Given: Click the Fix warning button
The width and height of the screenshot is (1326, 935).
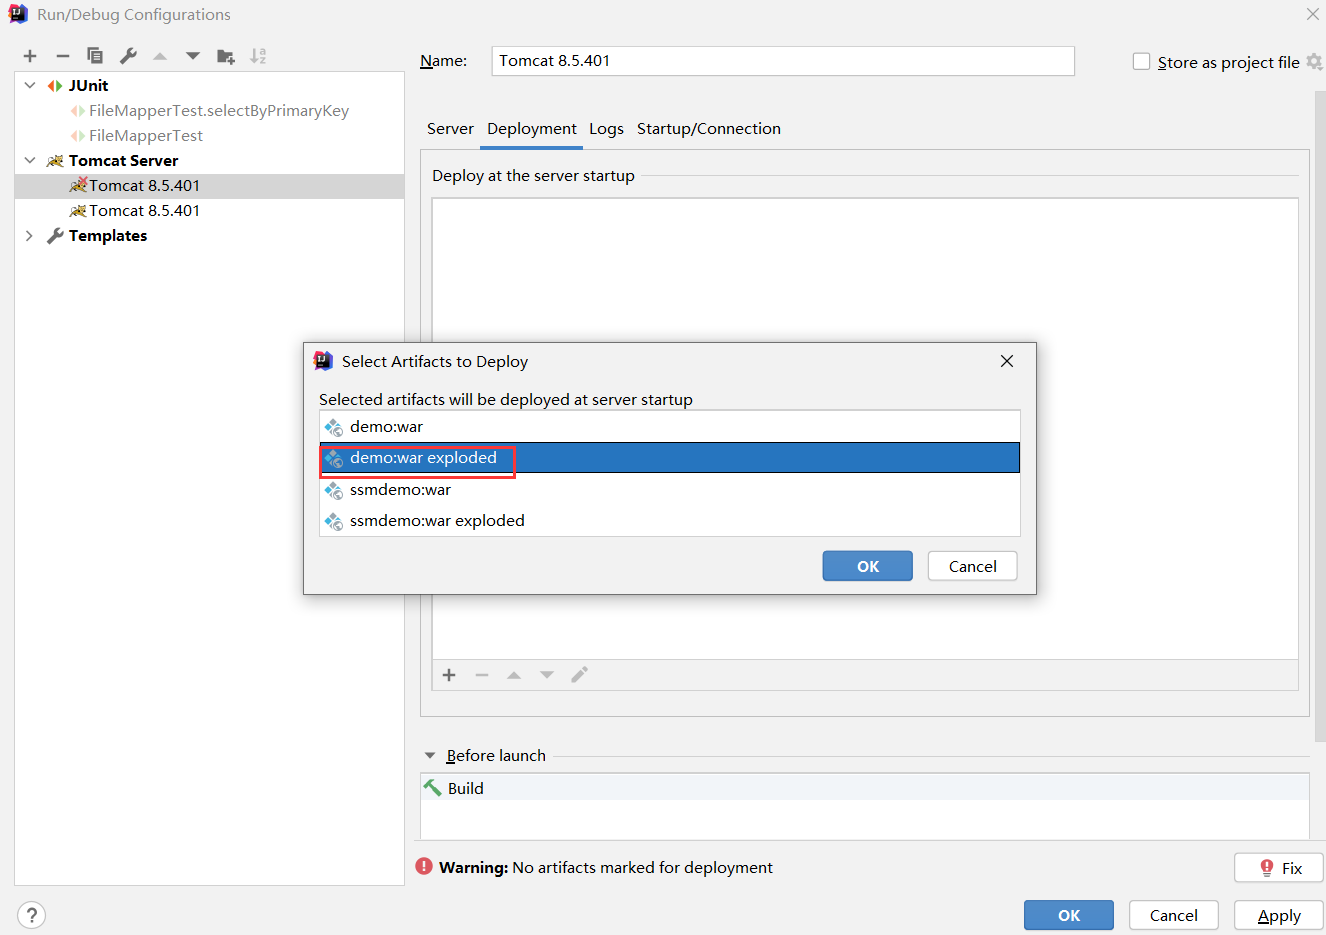Looking at the screenshot, I should point(1279,868).
